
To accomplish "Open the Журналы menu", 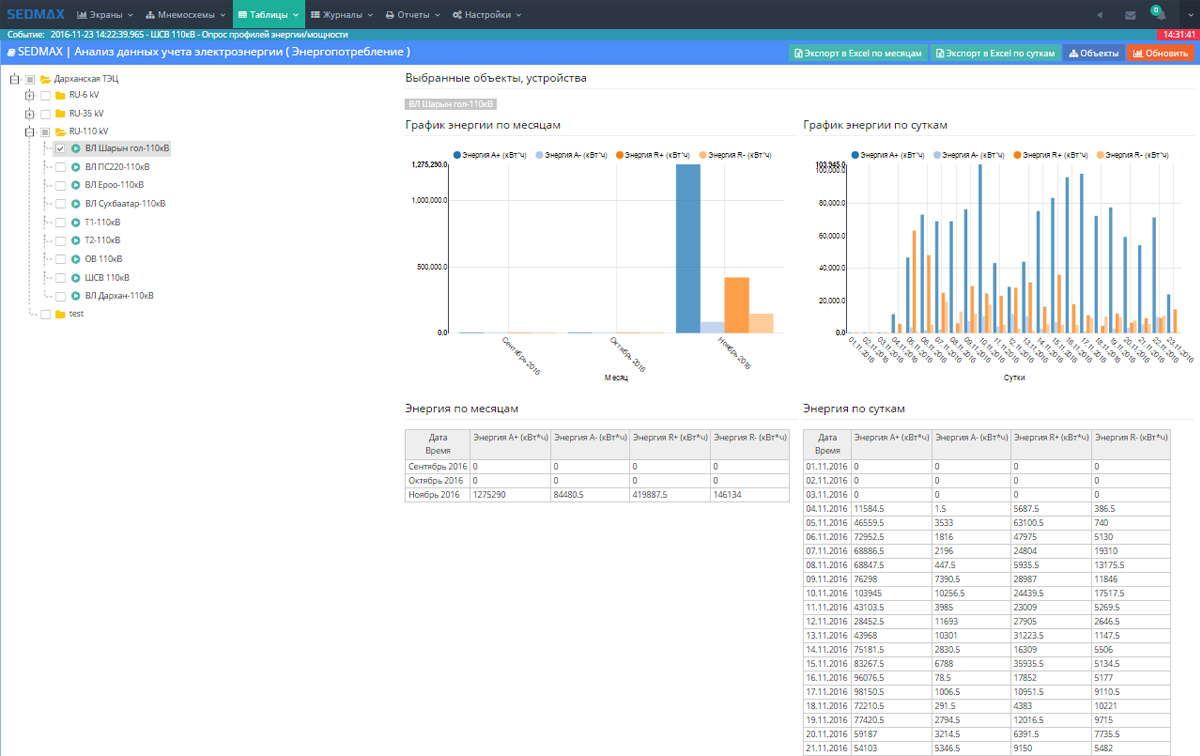I will coord(341,15).
